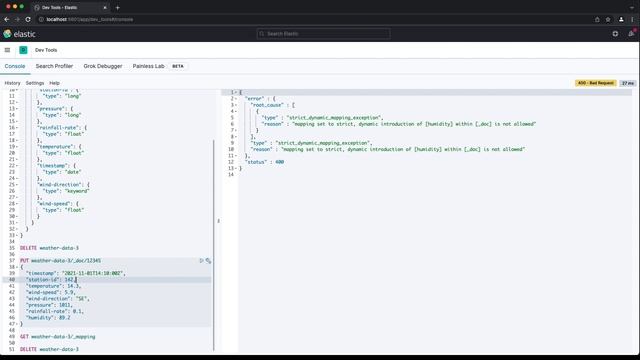
Task: Open the Grok Debugger tab
Action: point(103,66)
